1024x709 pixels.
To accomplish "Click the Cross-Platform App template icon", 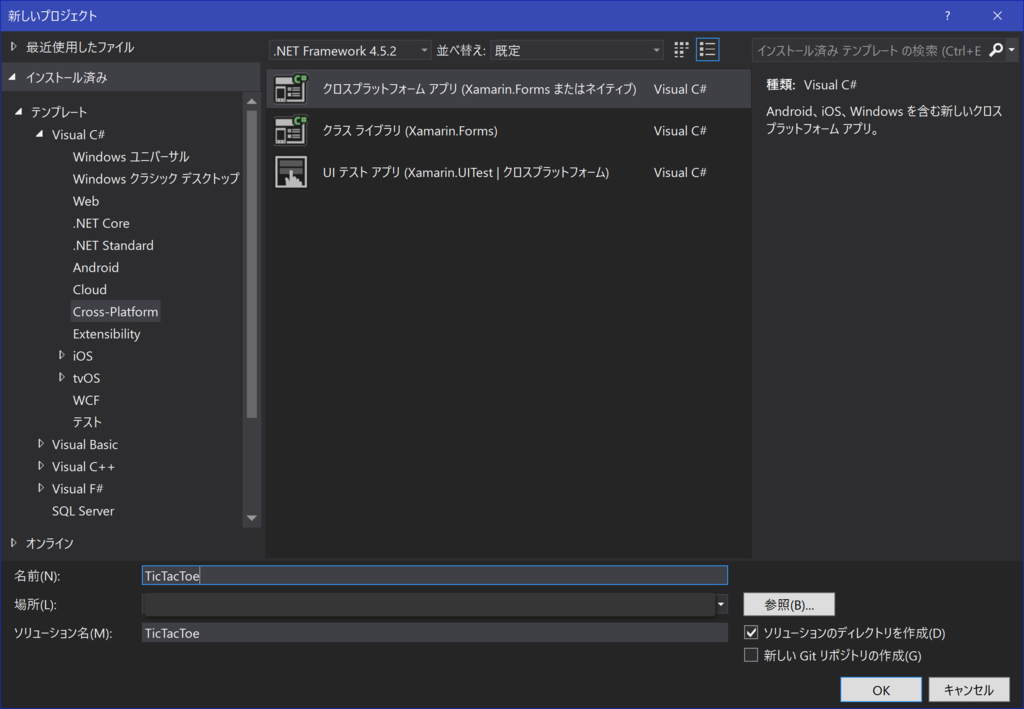I will pyautogui.click(x=291, y=89).
